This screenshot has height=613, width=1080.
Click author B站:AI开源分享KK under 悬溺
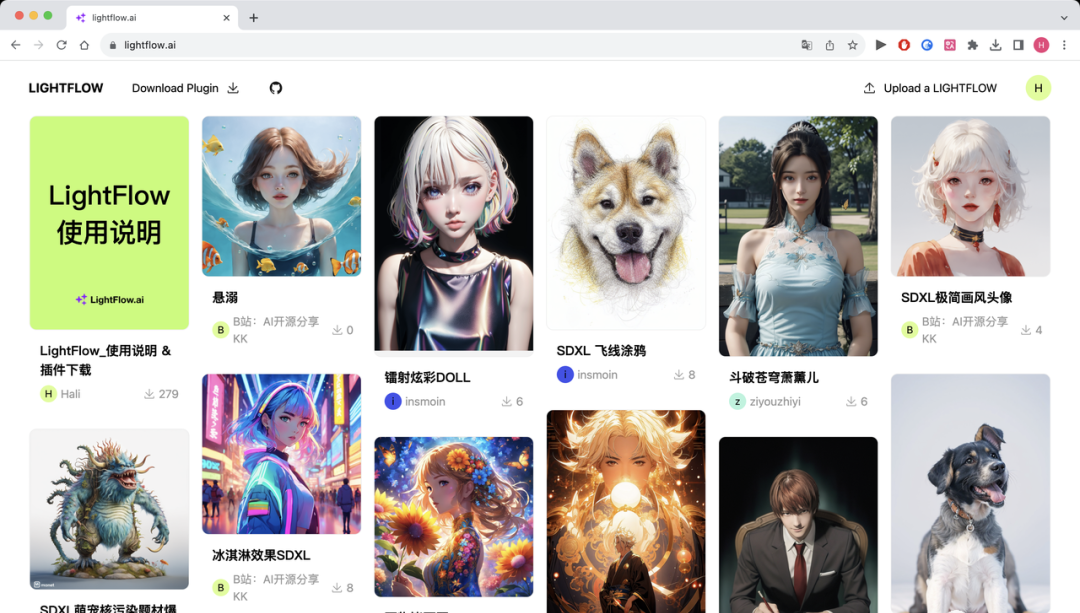pos(276,330)
